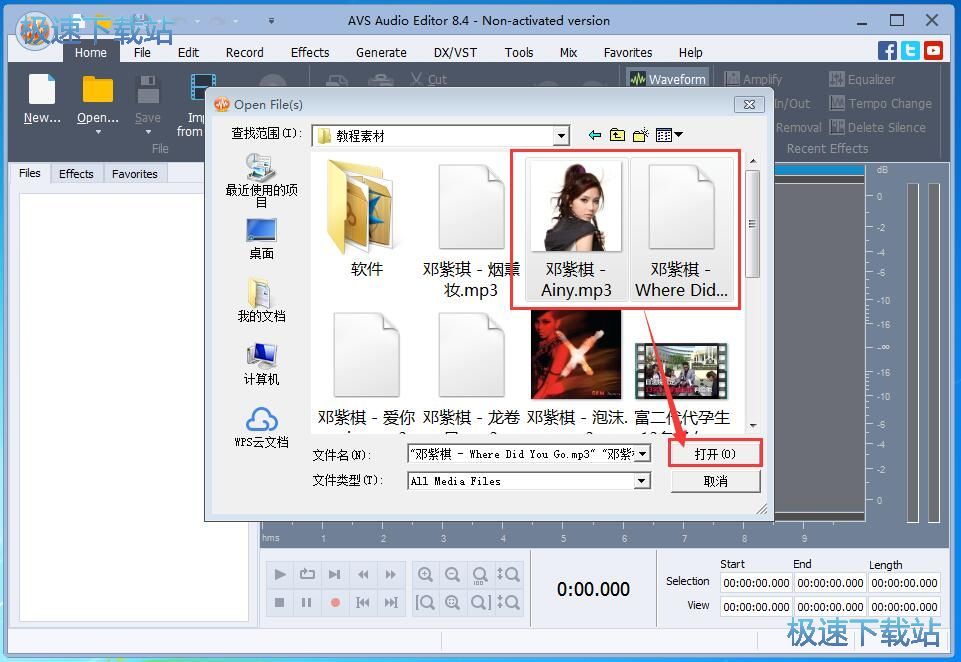Go to My Documents location
Screen dimensions: 961x662
[261, 300]
